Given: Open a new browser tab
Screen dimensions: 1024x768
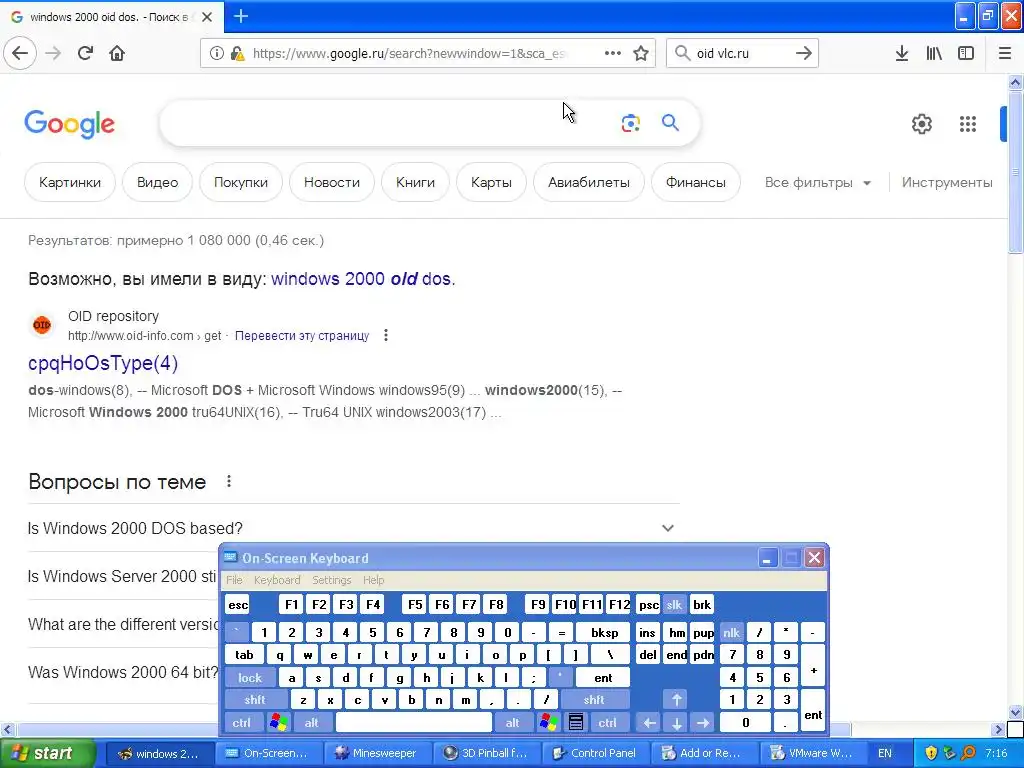Looking at the screenshot, I should 240,16.
